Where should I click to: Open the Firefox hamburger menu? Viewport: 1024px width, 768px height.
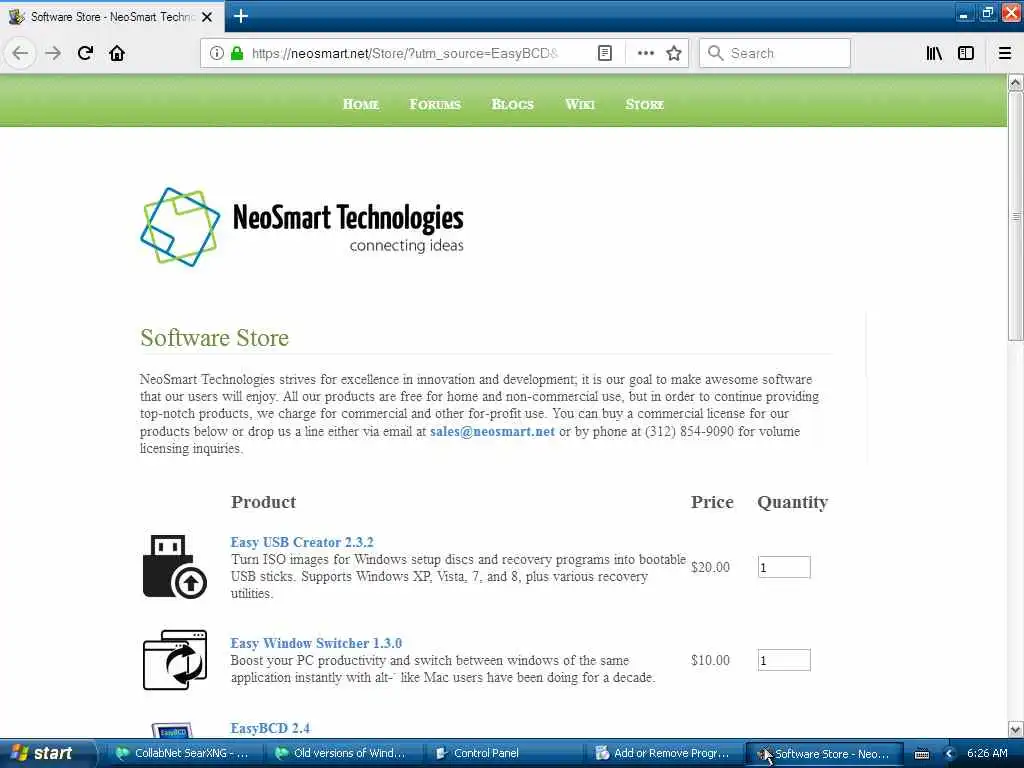[x=1005, y=54]
